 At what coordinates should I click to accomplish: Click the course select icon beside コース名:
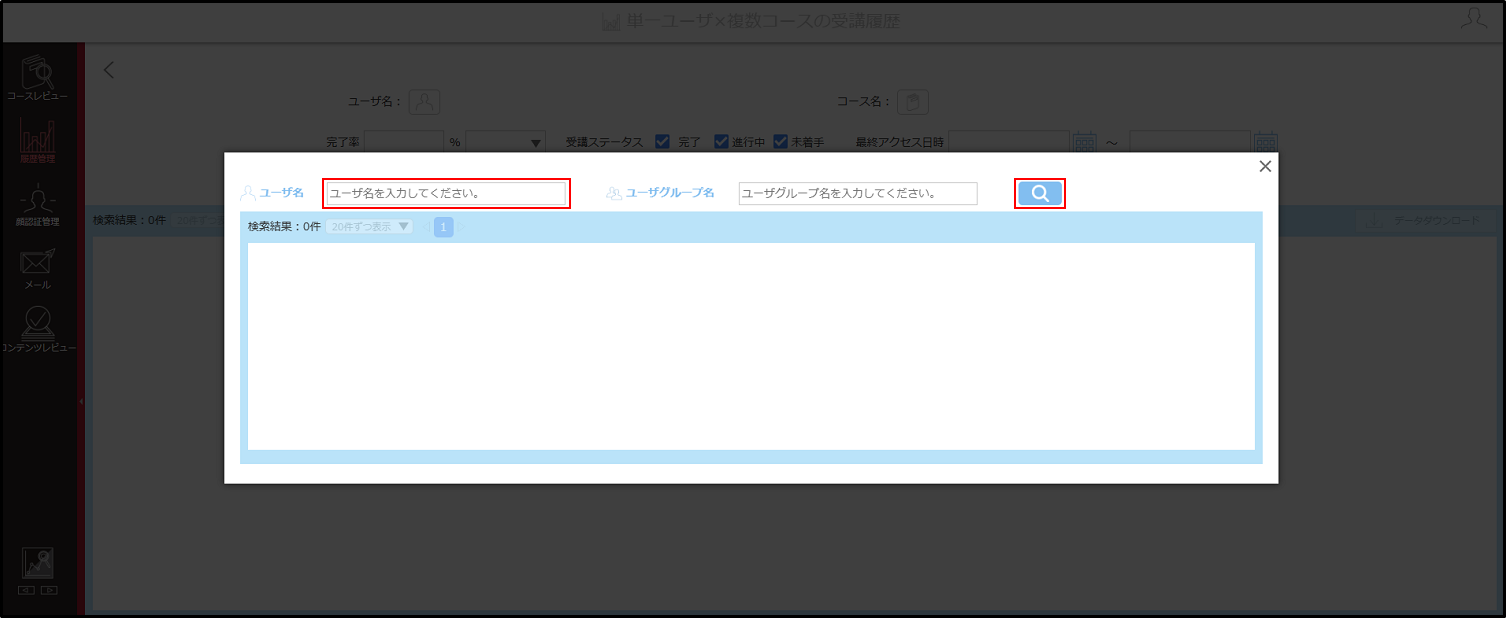(x=913, y=101)
